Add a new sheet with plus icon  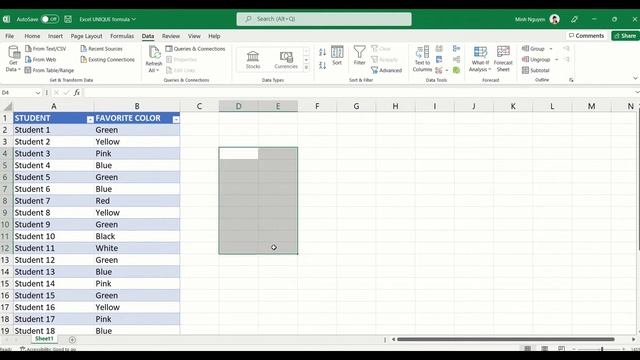[x=72, y=340]
